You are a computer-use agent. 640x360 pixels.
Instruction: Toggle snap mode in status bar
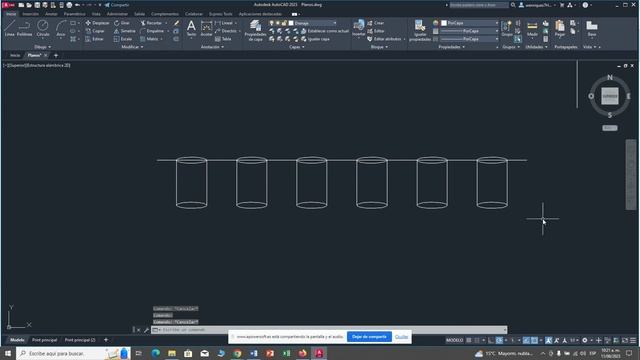coord(477,340)
